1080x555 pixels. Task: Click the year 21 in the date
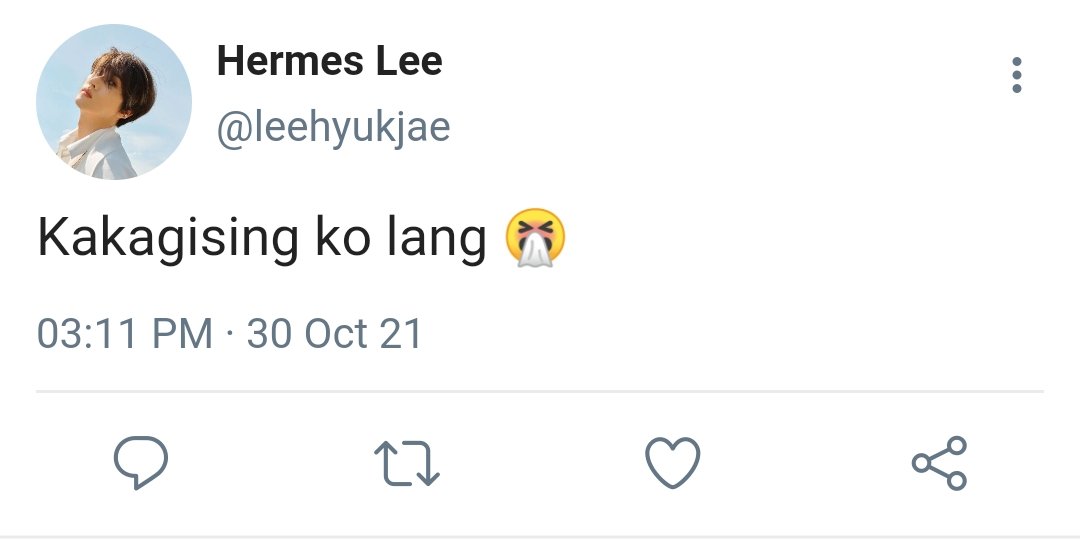click(400, 333)
